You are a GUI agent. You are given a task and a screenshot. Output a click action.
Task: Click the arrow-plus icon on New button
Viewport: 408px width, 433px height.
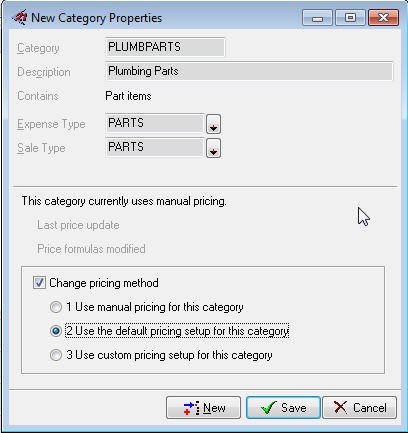(x=192, y=408)
